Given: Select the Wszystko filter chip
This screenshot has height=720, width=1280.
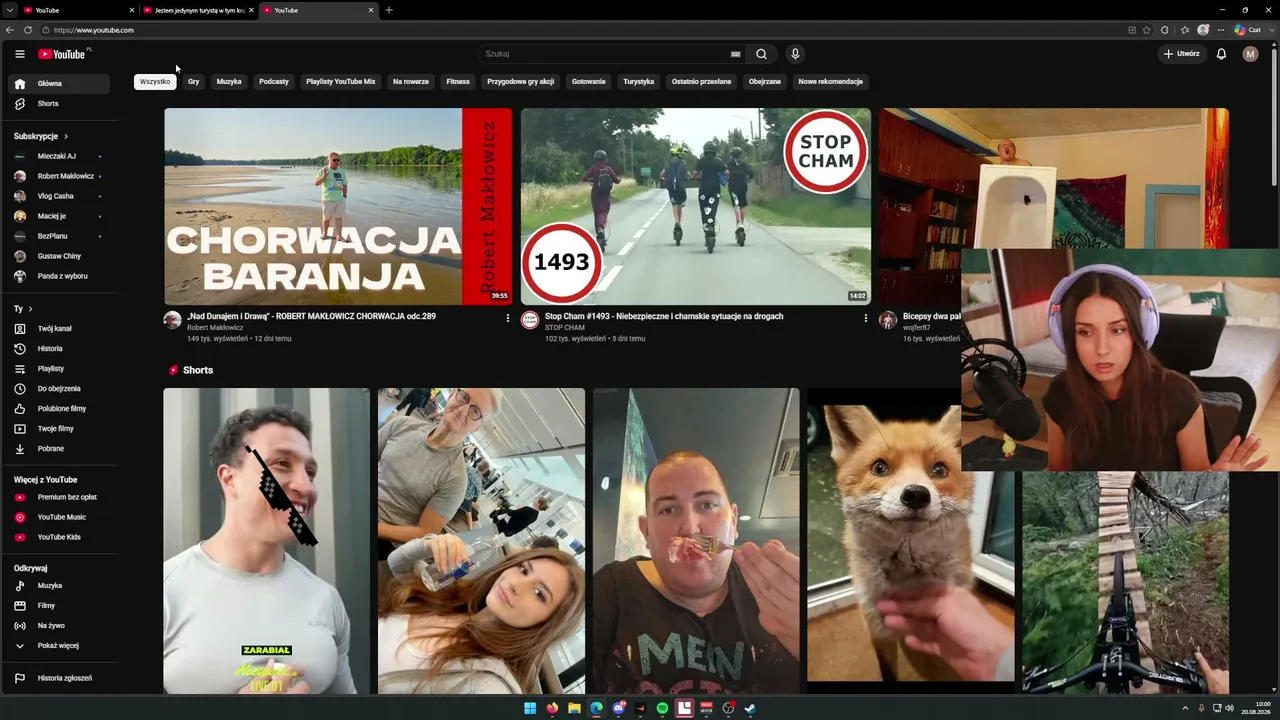Looking at the screenshot, I should 155,82.
